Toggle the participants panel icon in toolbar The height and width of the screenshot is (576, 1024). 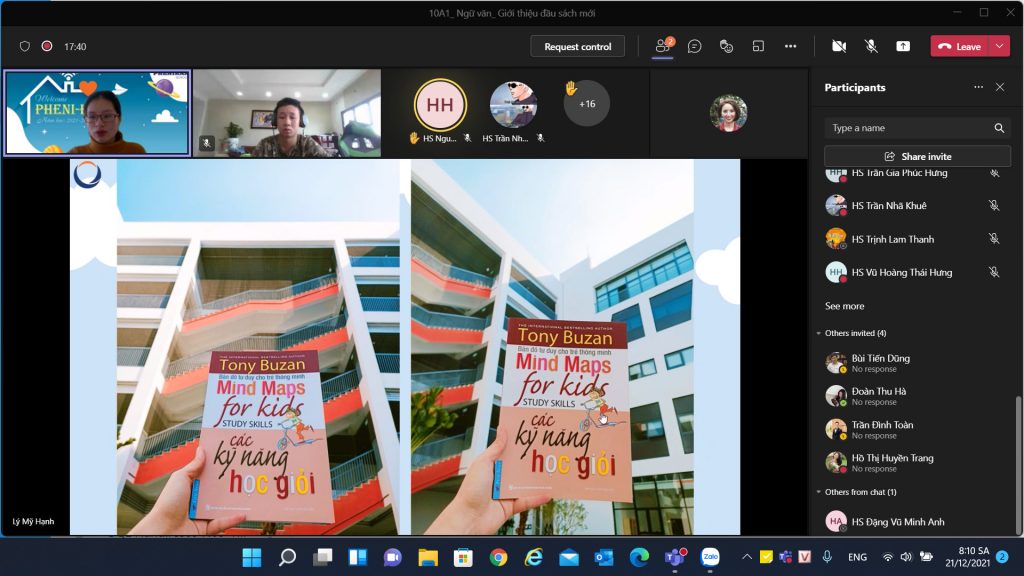click(663, 46)
